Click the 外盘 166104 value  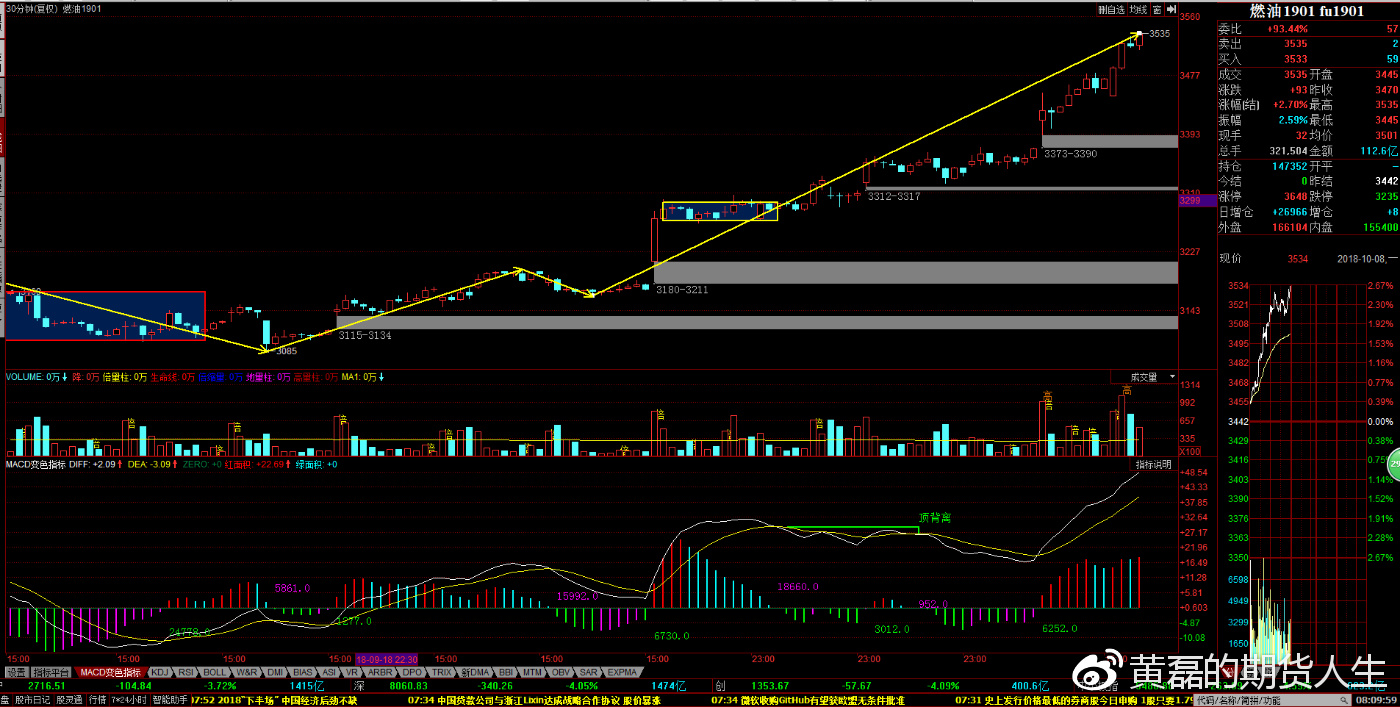[1289, 227]
